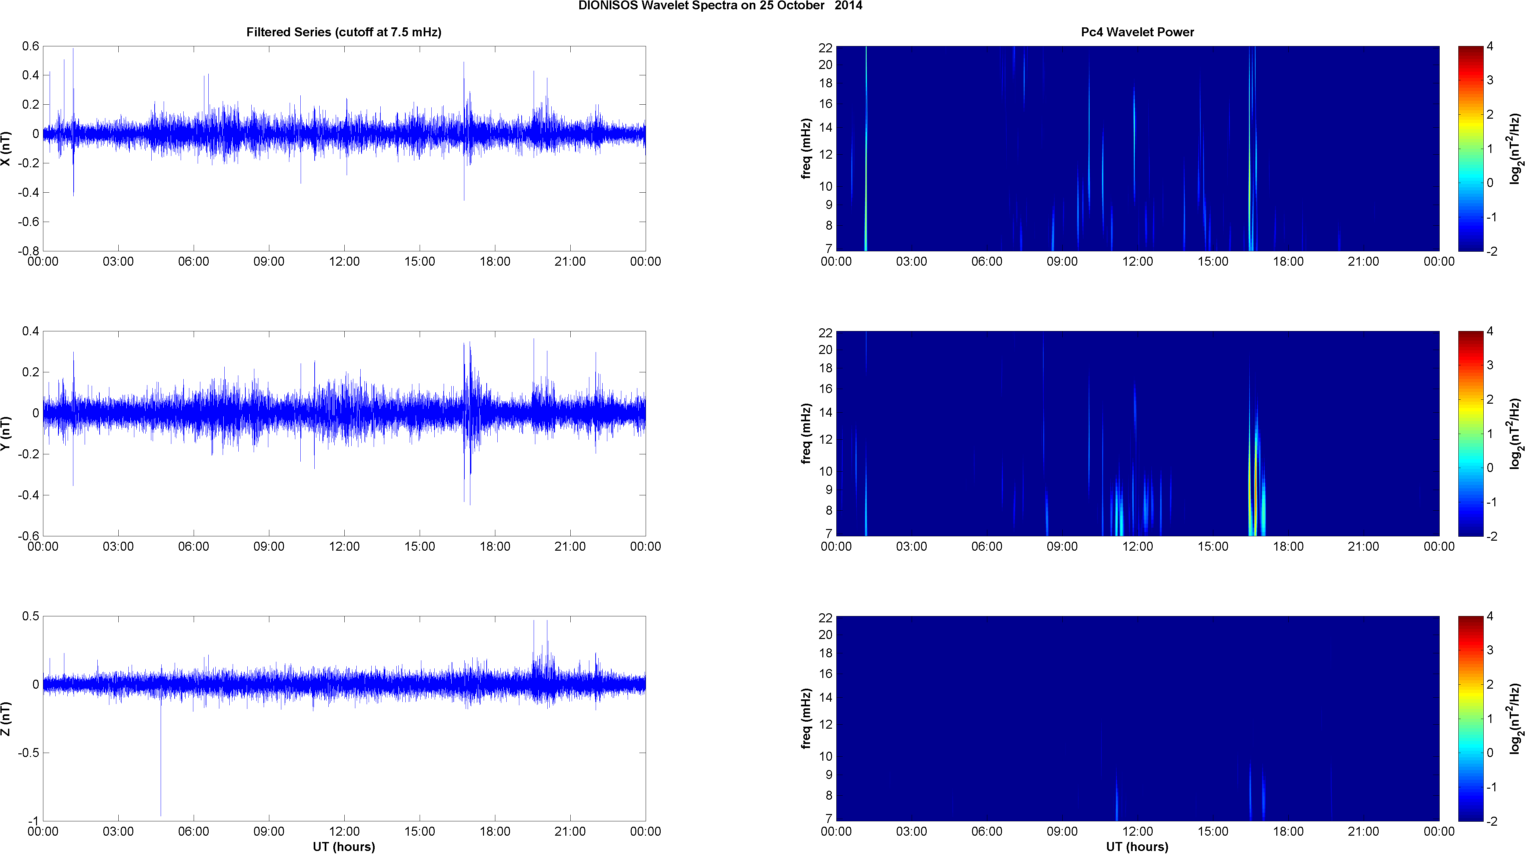Click the '09:00' tick below the top spectrogram
This screenshot has width=1525, height=854.
1062,262
